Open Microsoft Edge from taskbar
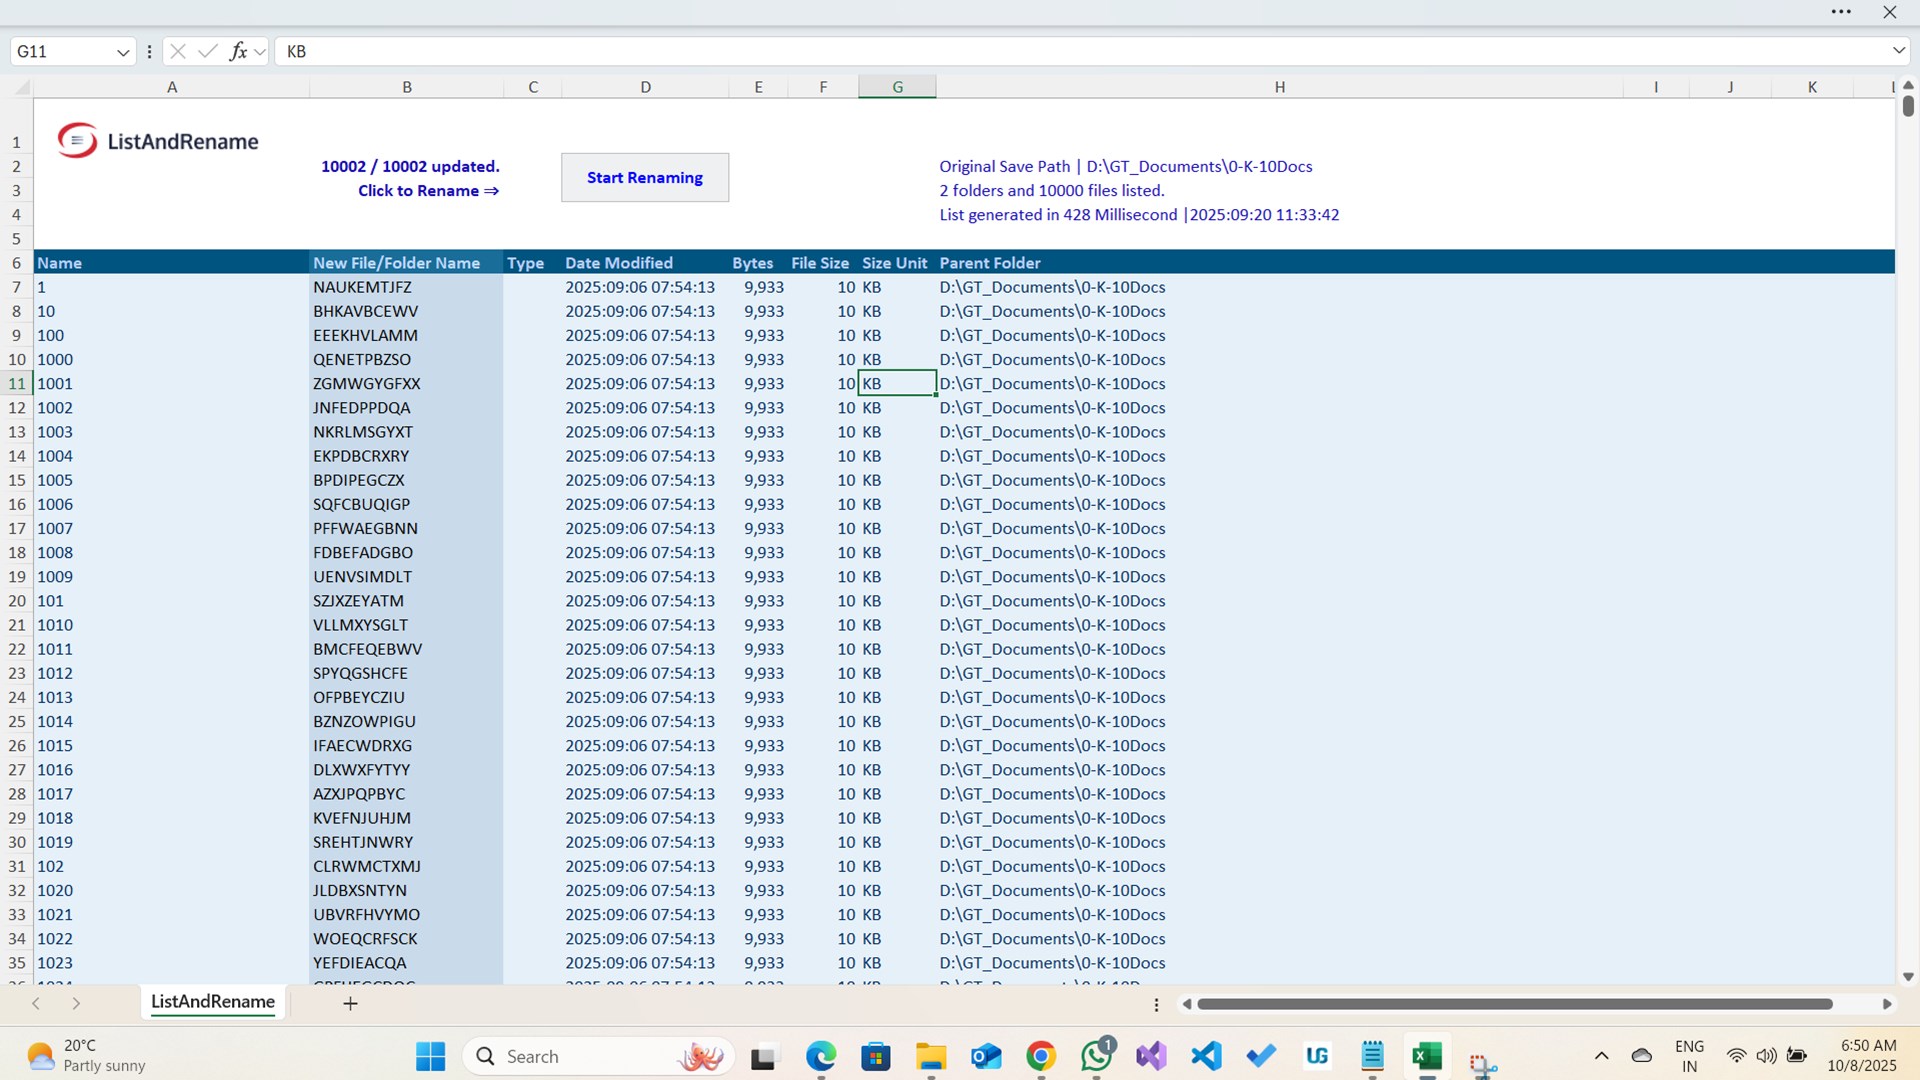 (821, 1056)
